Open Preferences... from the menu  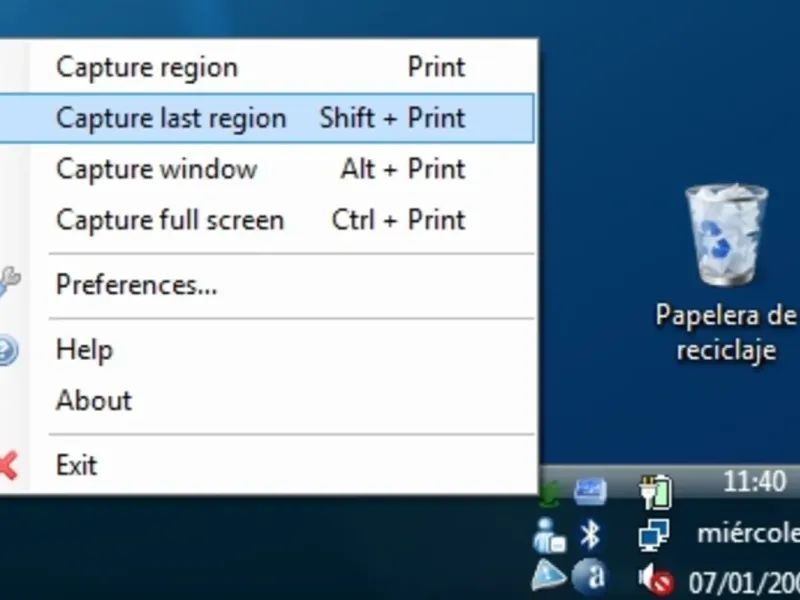tap(266, 285)
